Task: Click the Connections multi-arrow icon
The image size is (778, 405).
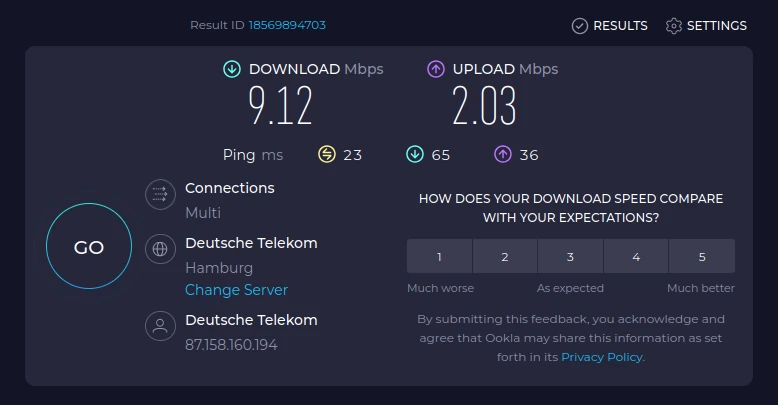Action: coord(159,194)
